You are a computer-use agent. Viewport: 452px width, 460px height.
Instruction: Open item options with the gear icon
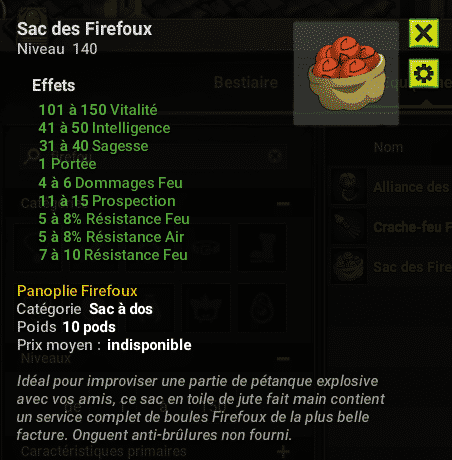pyautogui.click(x=424, y=73)
